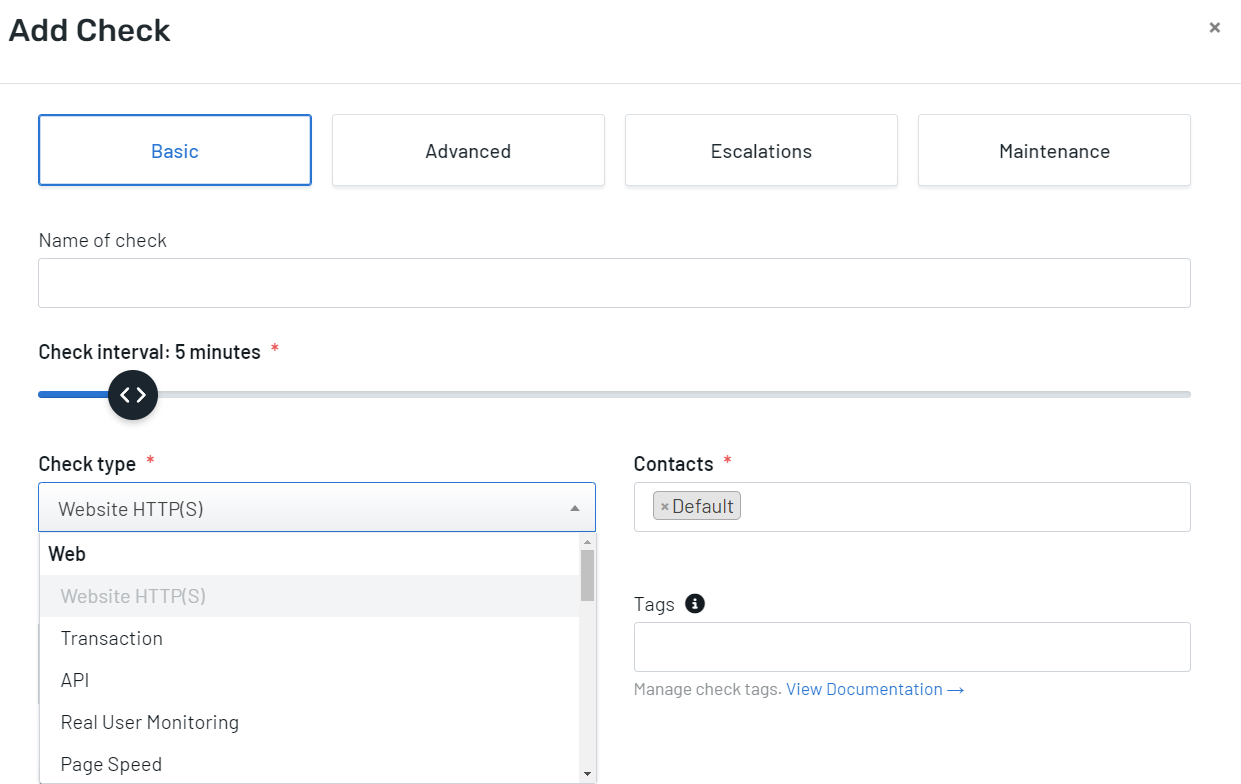The image size is (1241, 784).
Task: Select Transaction from the check type list
Action: 111,638
